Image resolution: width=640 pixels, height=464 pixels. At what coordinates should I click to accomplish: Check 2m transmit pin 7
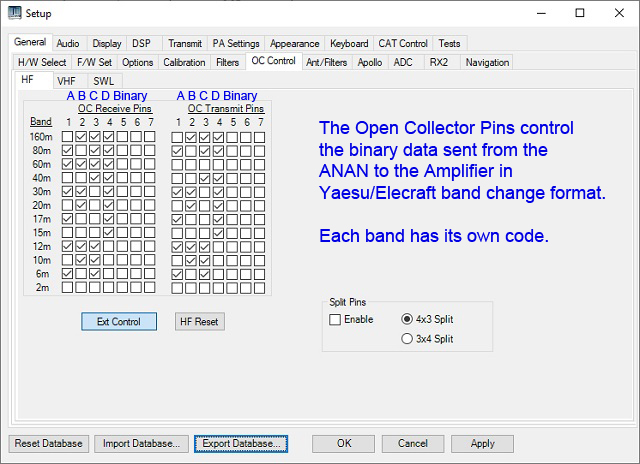click(x=260, y=288)
